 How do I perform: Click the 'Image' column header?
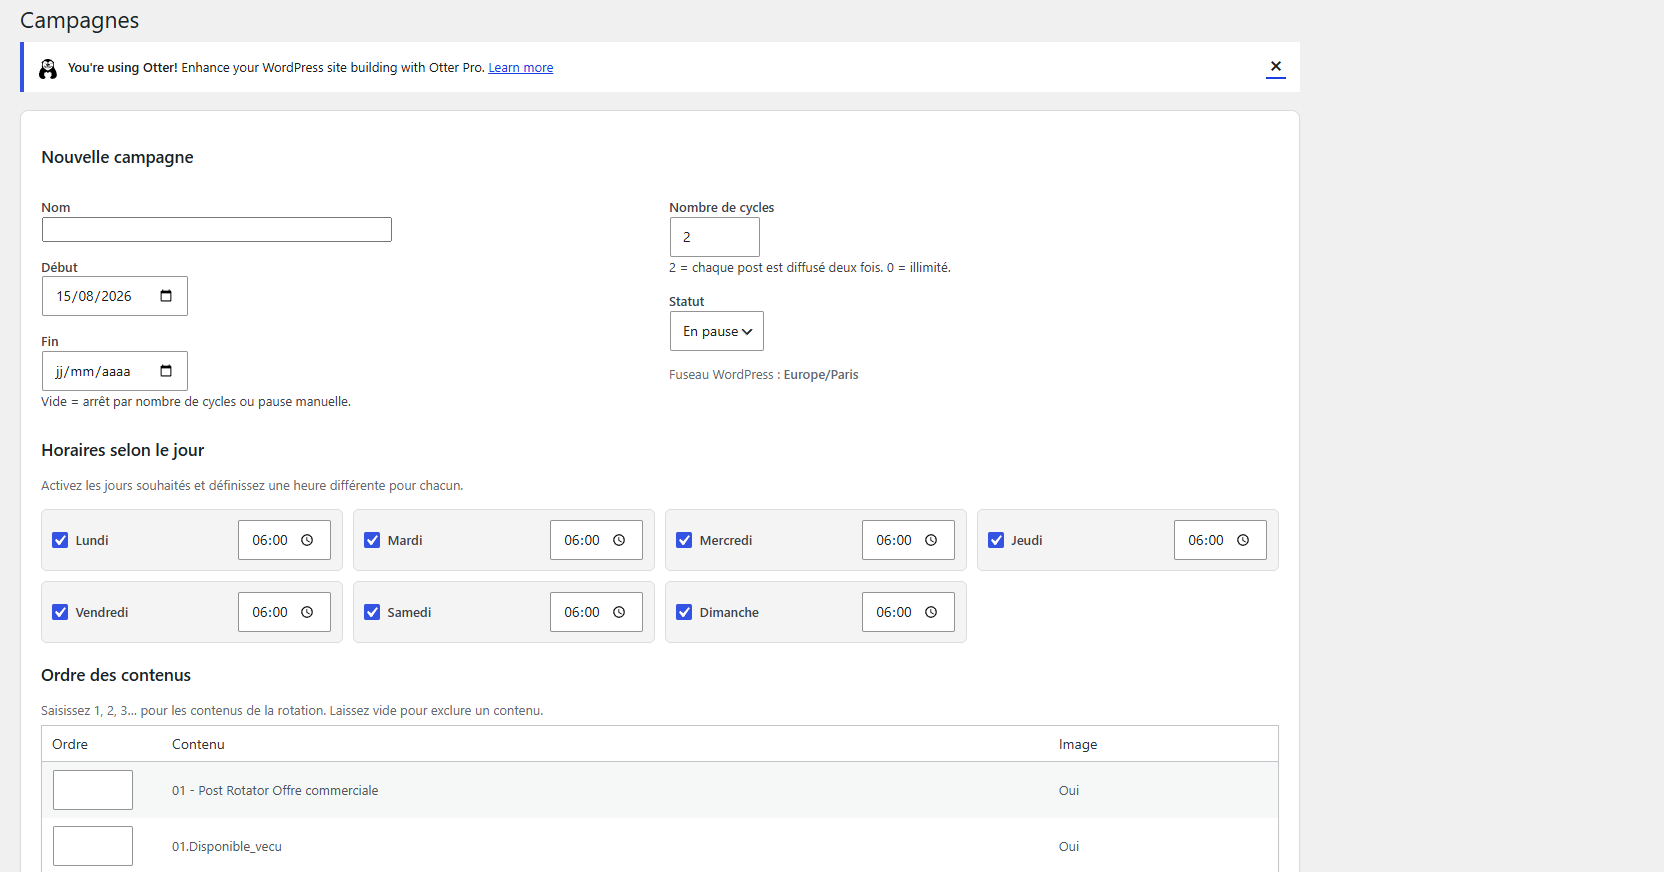[1078, 744]
